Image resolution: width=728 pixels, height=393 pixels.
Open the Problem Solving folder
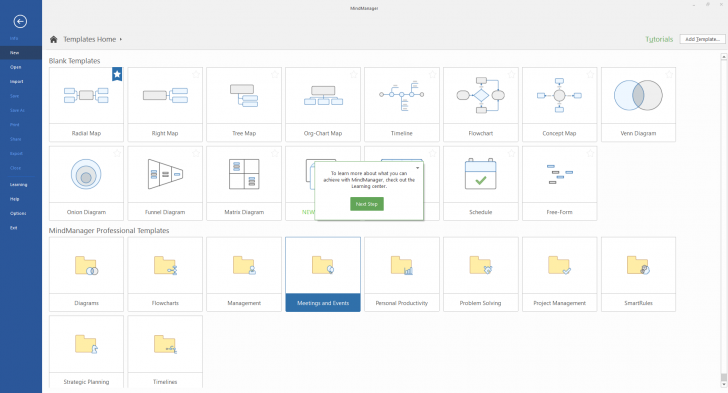[x=481, y=274]
